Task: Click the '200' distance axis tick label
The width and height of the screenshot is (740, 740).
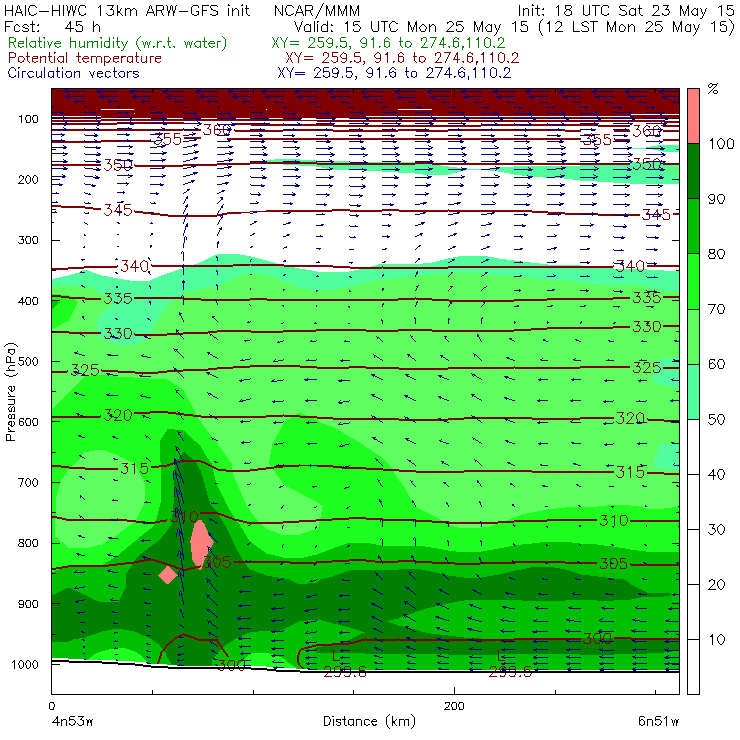Action: pyautogui.click(x=454, y=706)
